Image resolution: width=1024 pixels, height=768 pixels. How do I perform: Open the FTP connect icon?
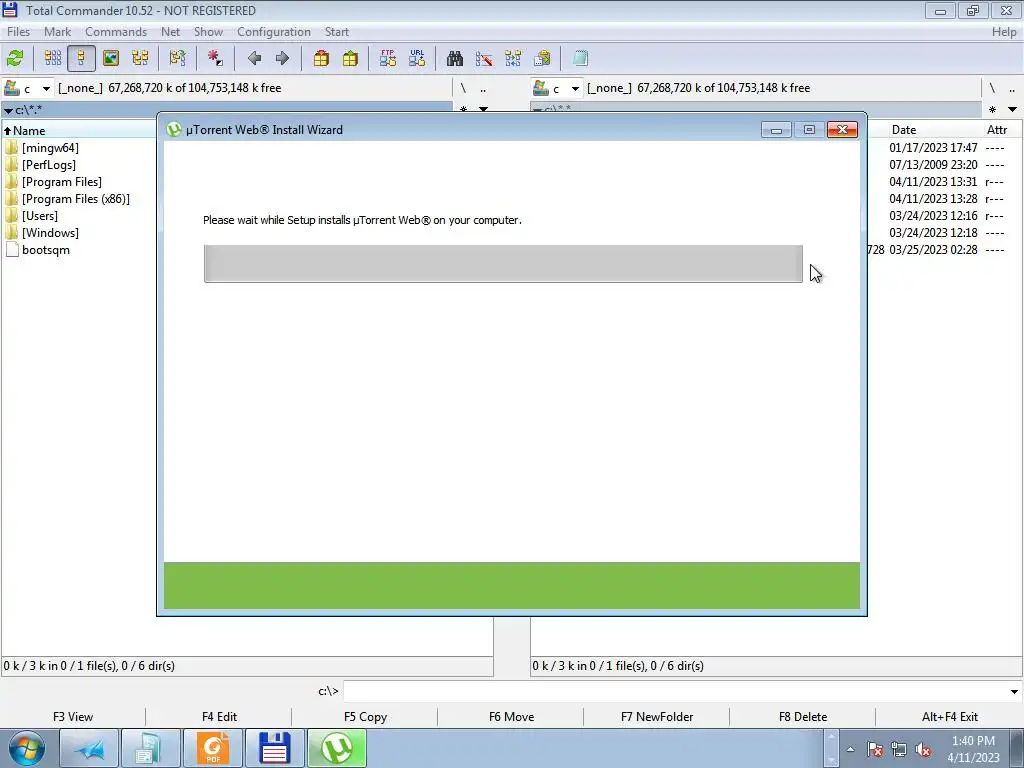[x=388, y=58]
